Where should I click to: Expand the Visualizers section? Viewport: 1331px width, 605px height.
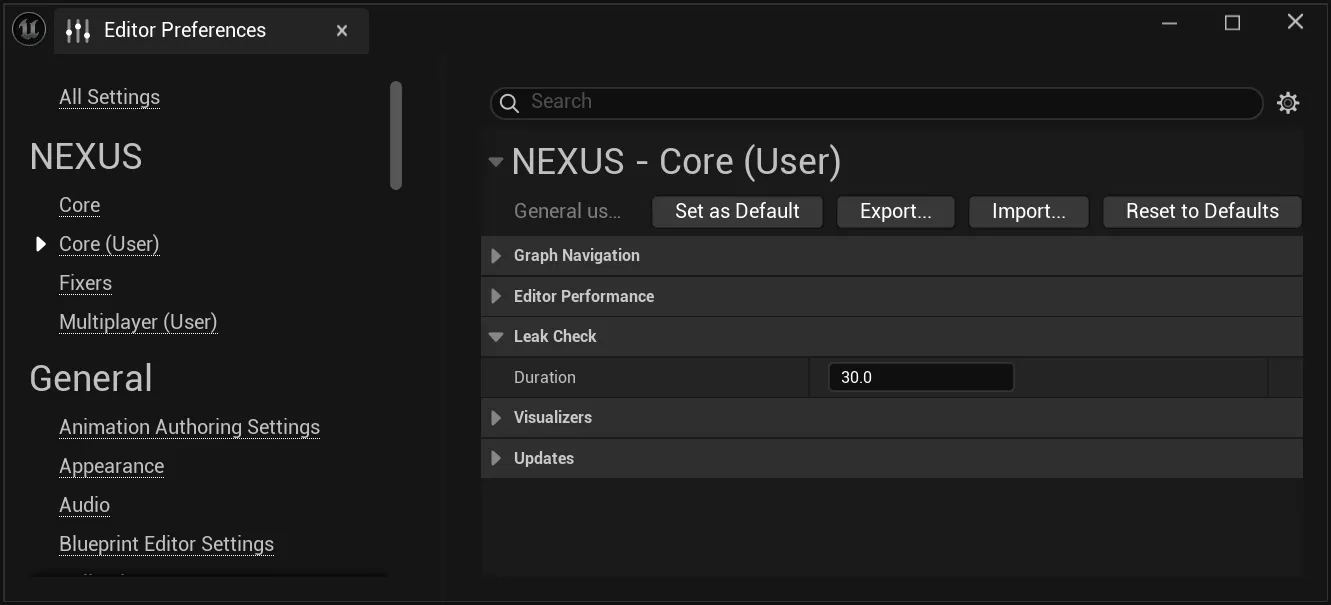496,417
